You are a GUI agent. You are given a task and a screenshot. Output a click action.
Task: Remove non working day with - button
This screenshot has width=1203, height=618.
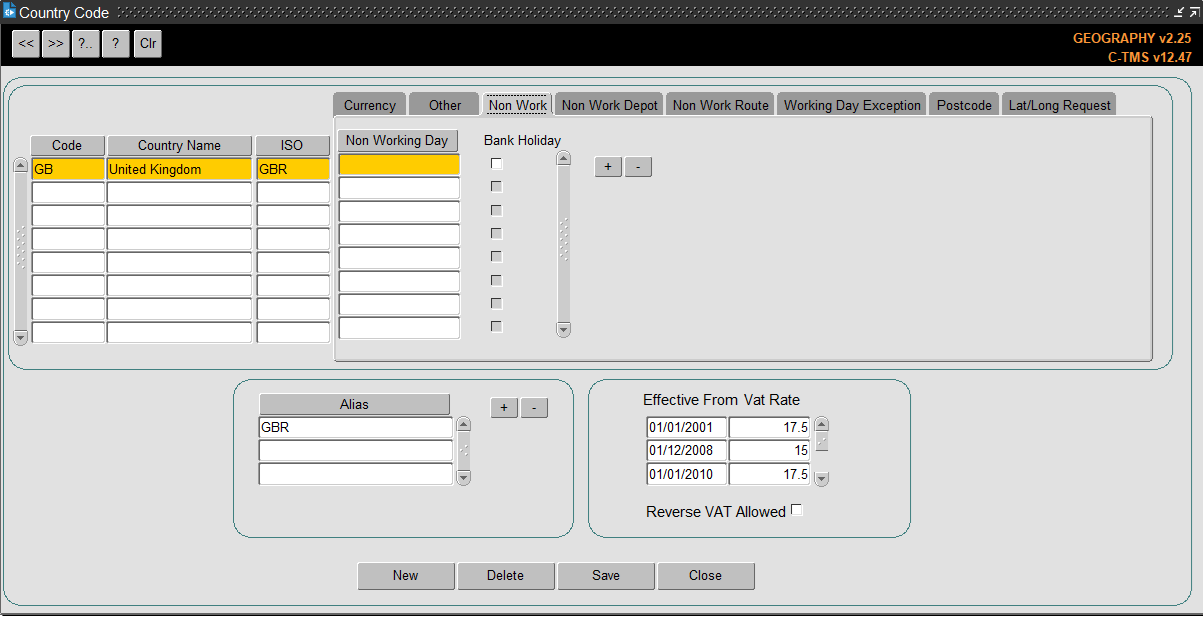coord(639,167)
